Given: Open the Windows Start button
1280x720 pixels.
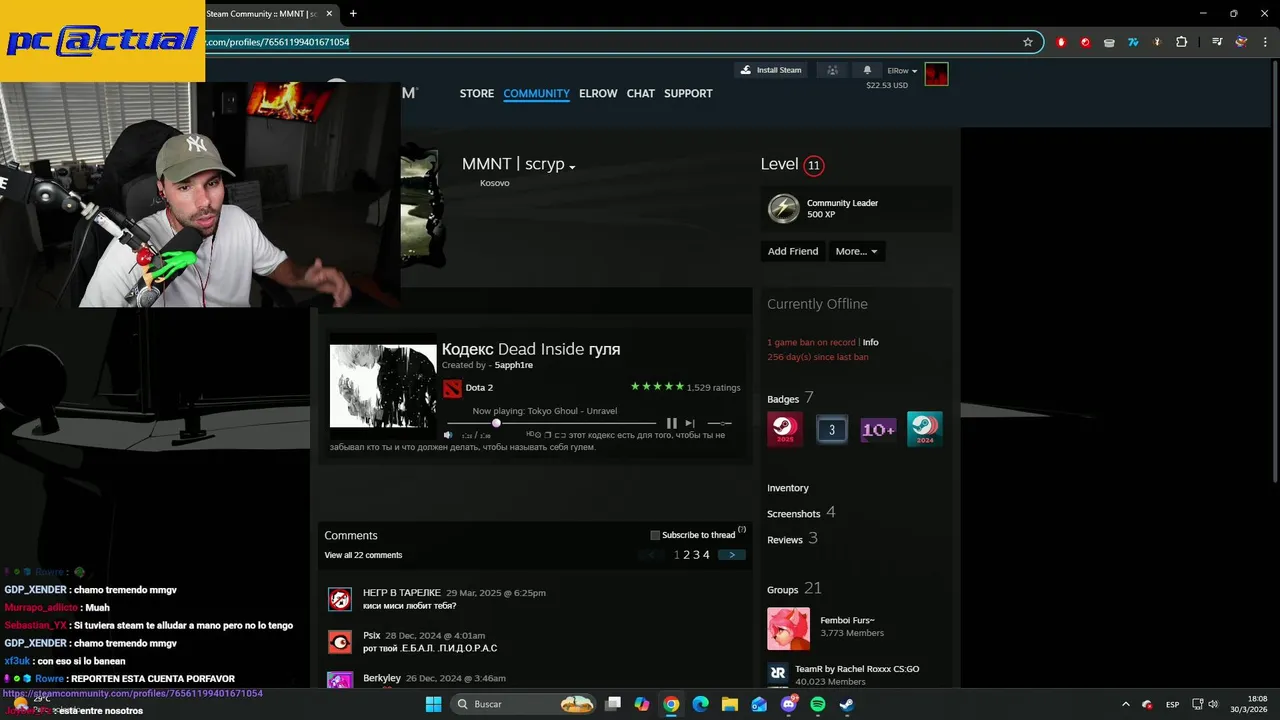Looking at the screenshot, I should tap(434, 704).
